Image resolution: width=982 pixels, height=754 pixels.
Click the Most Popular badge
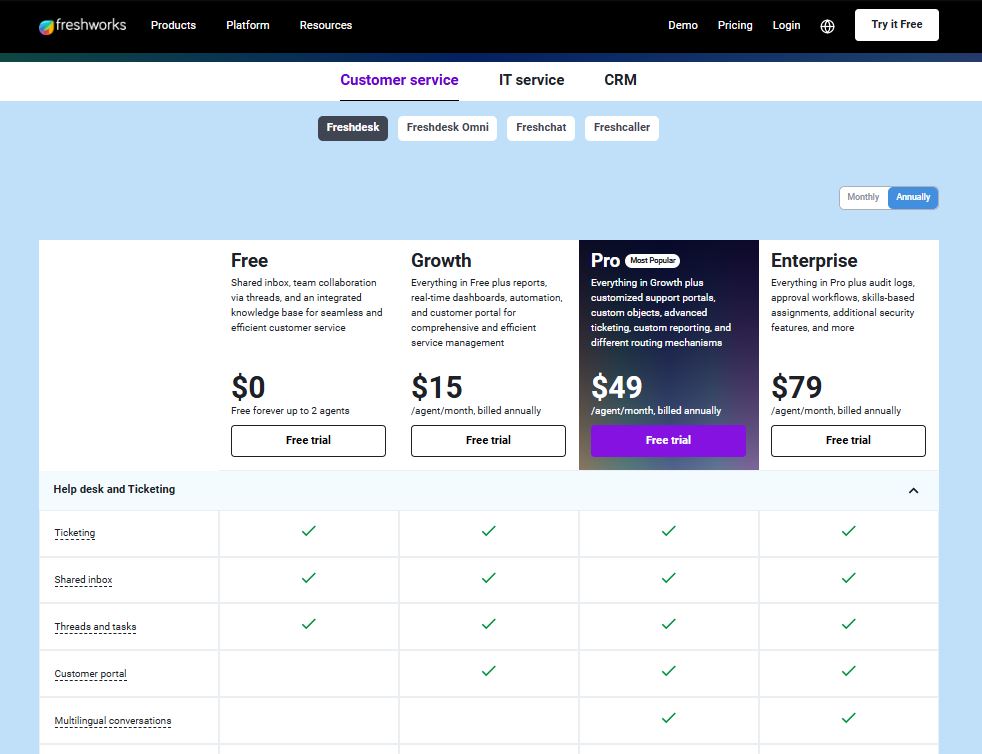click(x=653, y=261)
